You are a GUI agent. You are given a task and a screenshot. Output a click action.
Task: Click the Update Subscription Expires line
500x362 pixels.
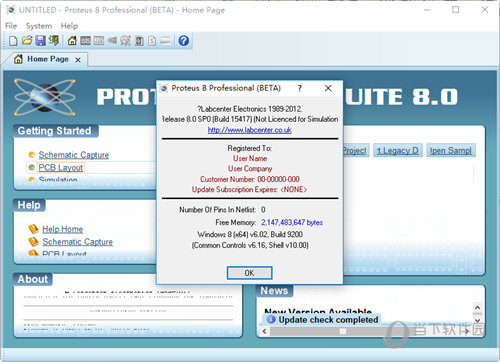[249, 189]
